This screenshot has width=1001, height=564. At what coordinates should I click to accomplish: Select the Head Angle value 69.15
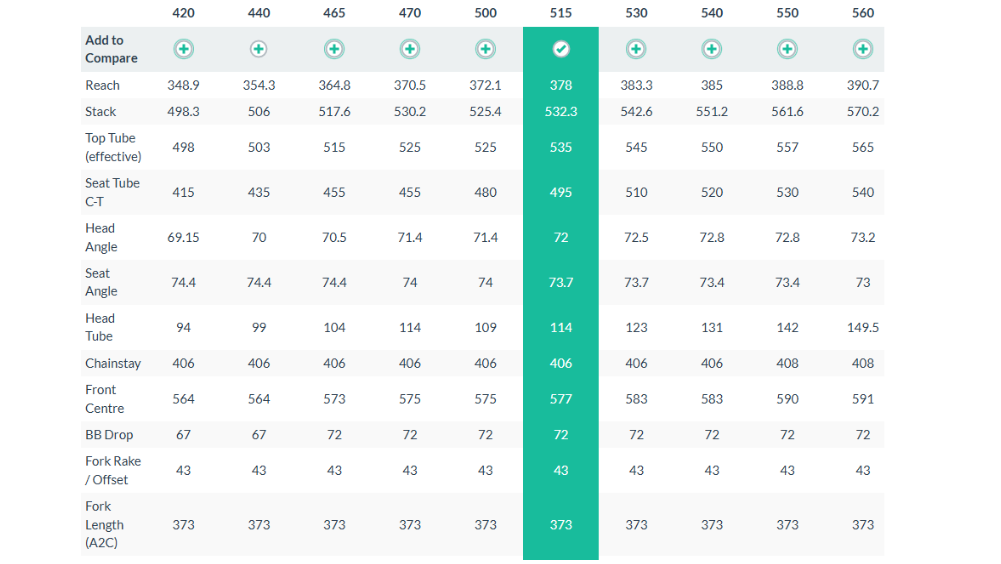click(184, 237)
